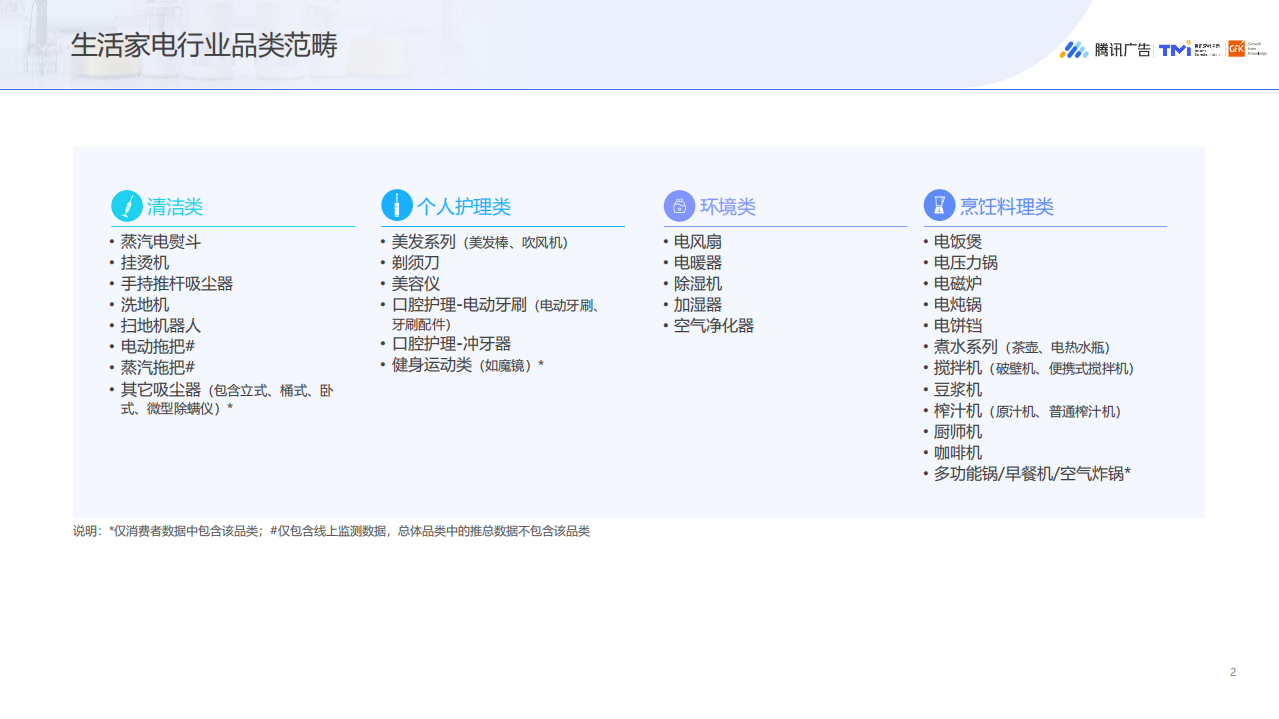
Task: Click the 环境类 humidifier icon
Action: tap(680, 204)
